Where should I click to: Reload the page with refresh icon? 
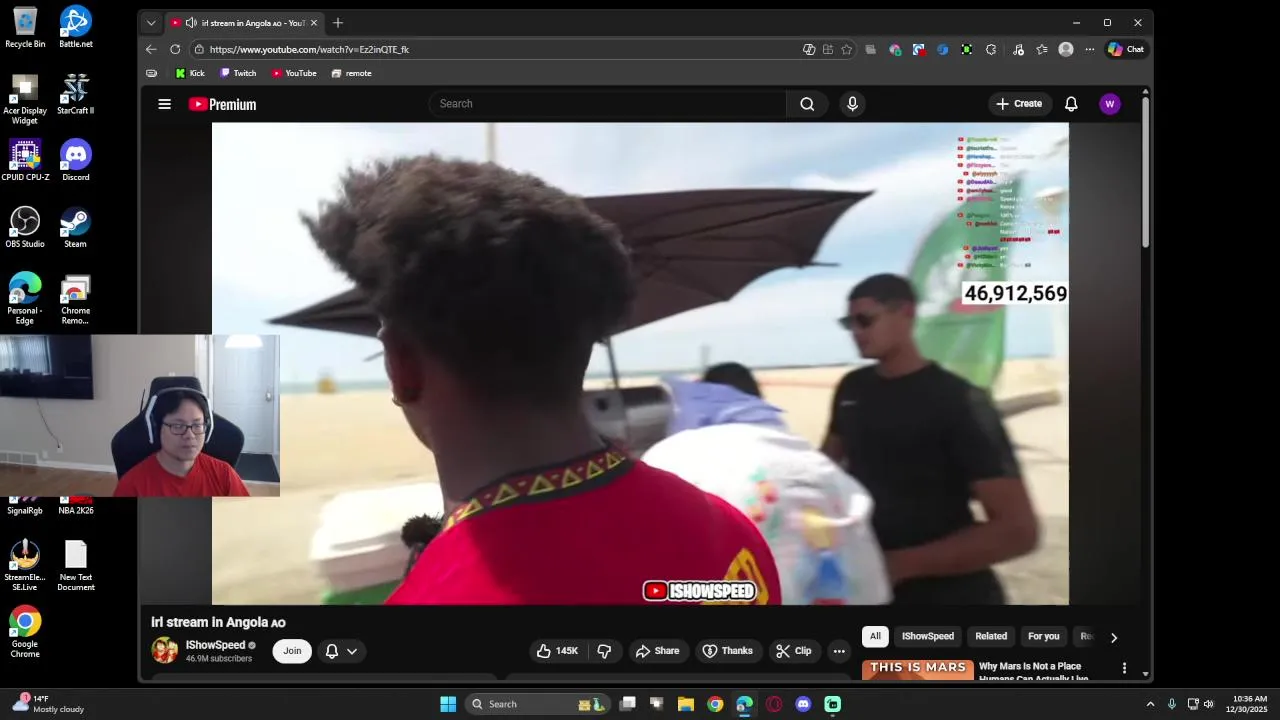(x=175, y=49)
